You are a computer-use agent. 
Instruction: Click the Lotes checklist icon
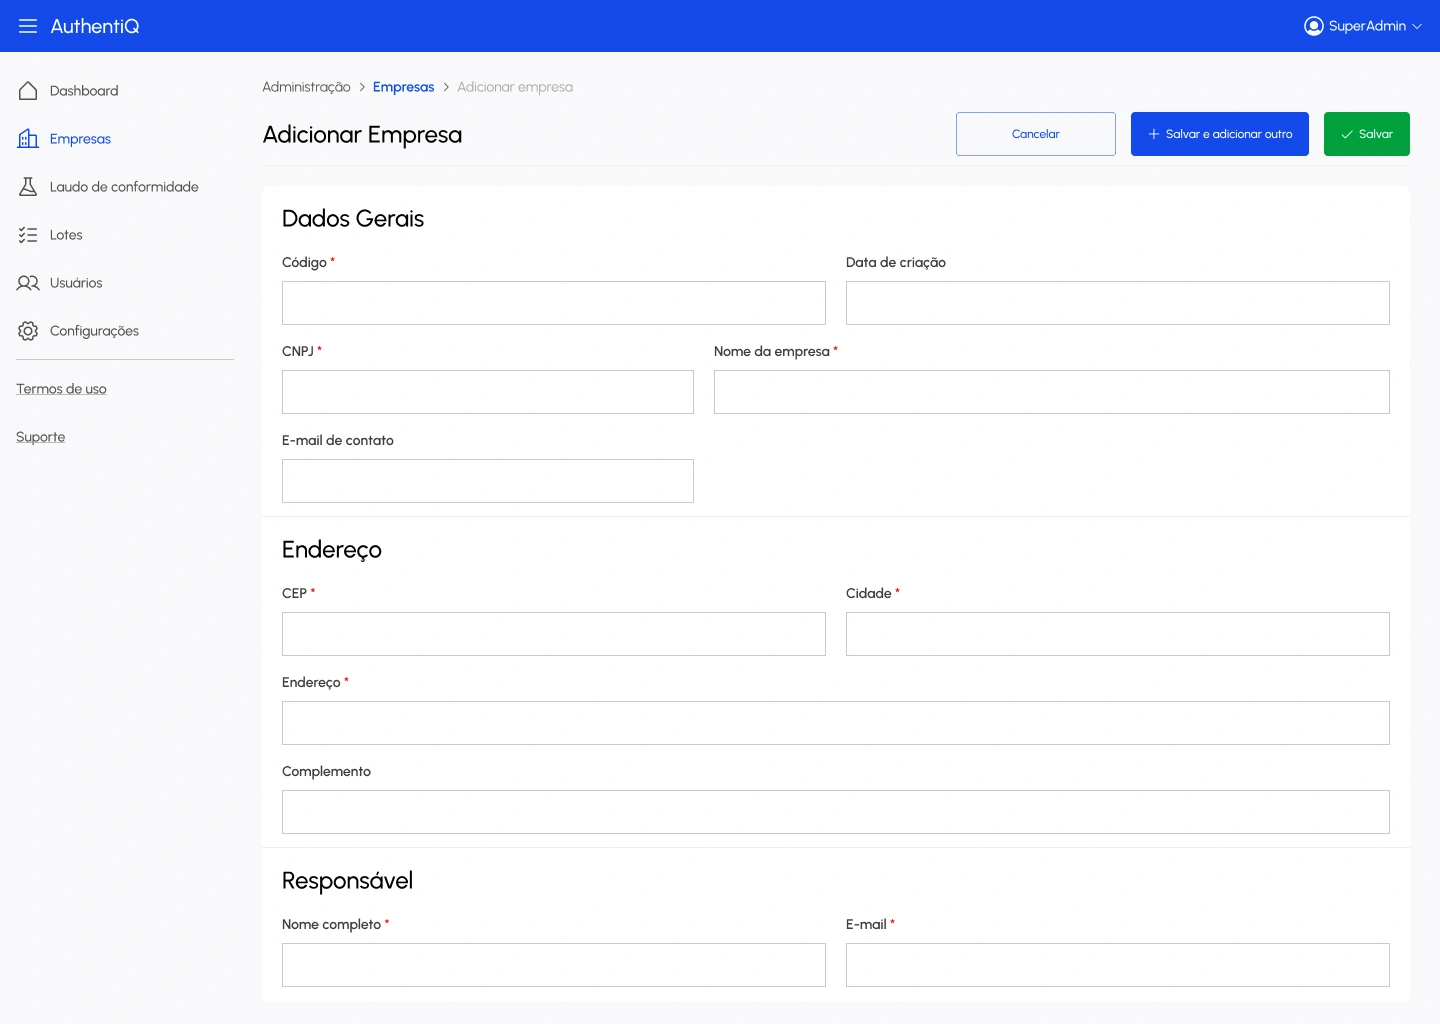(28, 235)
